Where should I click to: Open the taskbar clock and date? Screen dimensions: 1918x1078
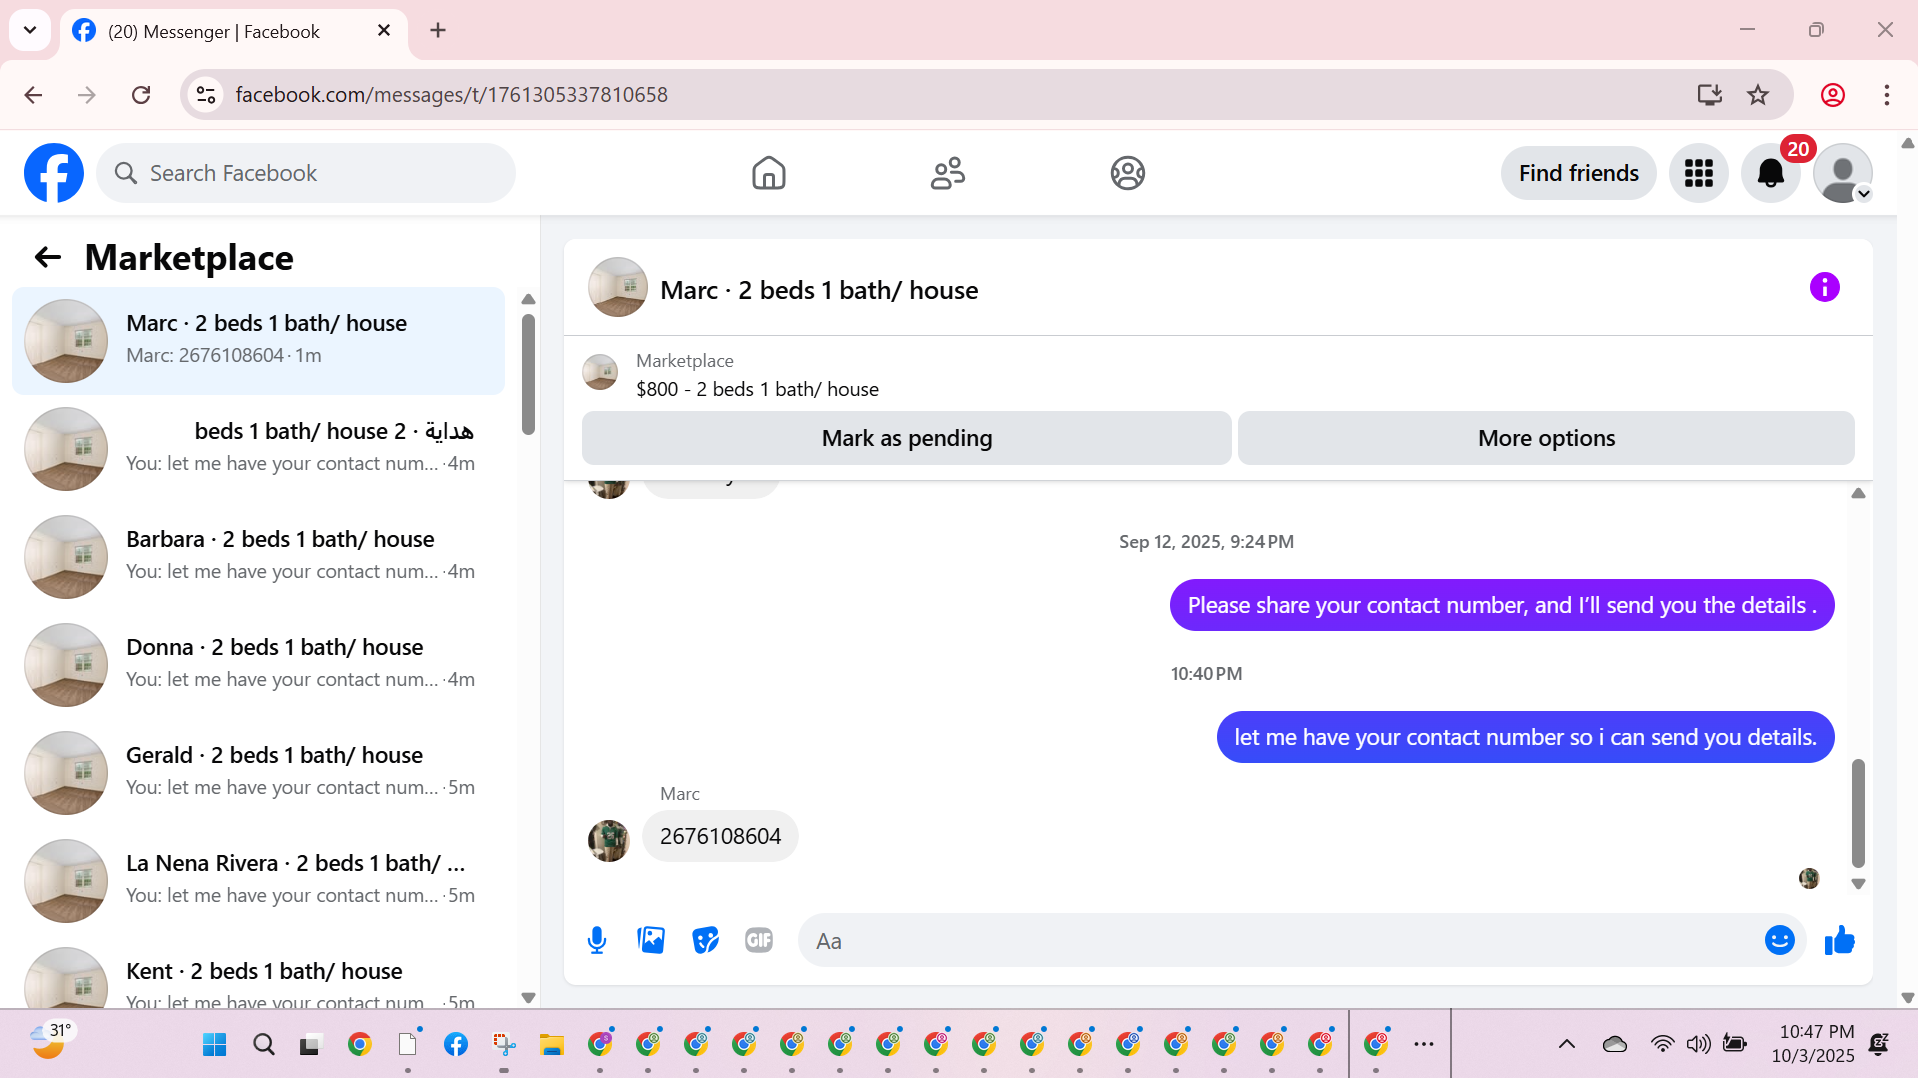pos(1815,1044)
